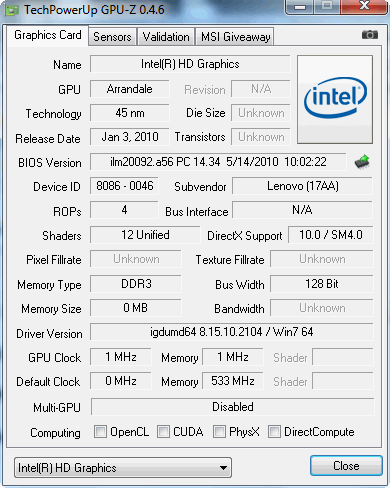Open the Intel(R) HD Graphics dropdown
Image resolution: width=390 pixels, height=488 pixels.
click(123, 468)
